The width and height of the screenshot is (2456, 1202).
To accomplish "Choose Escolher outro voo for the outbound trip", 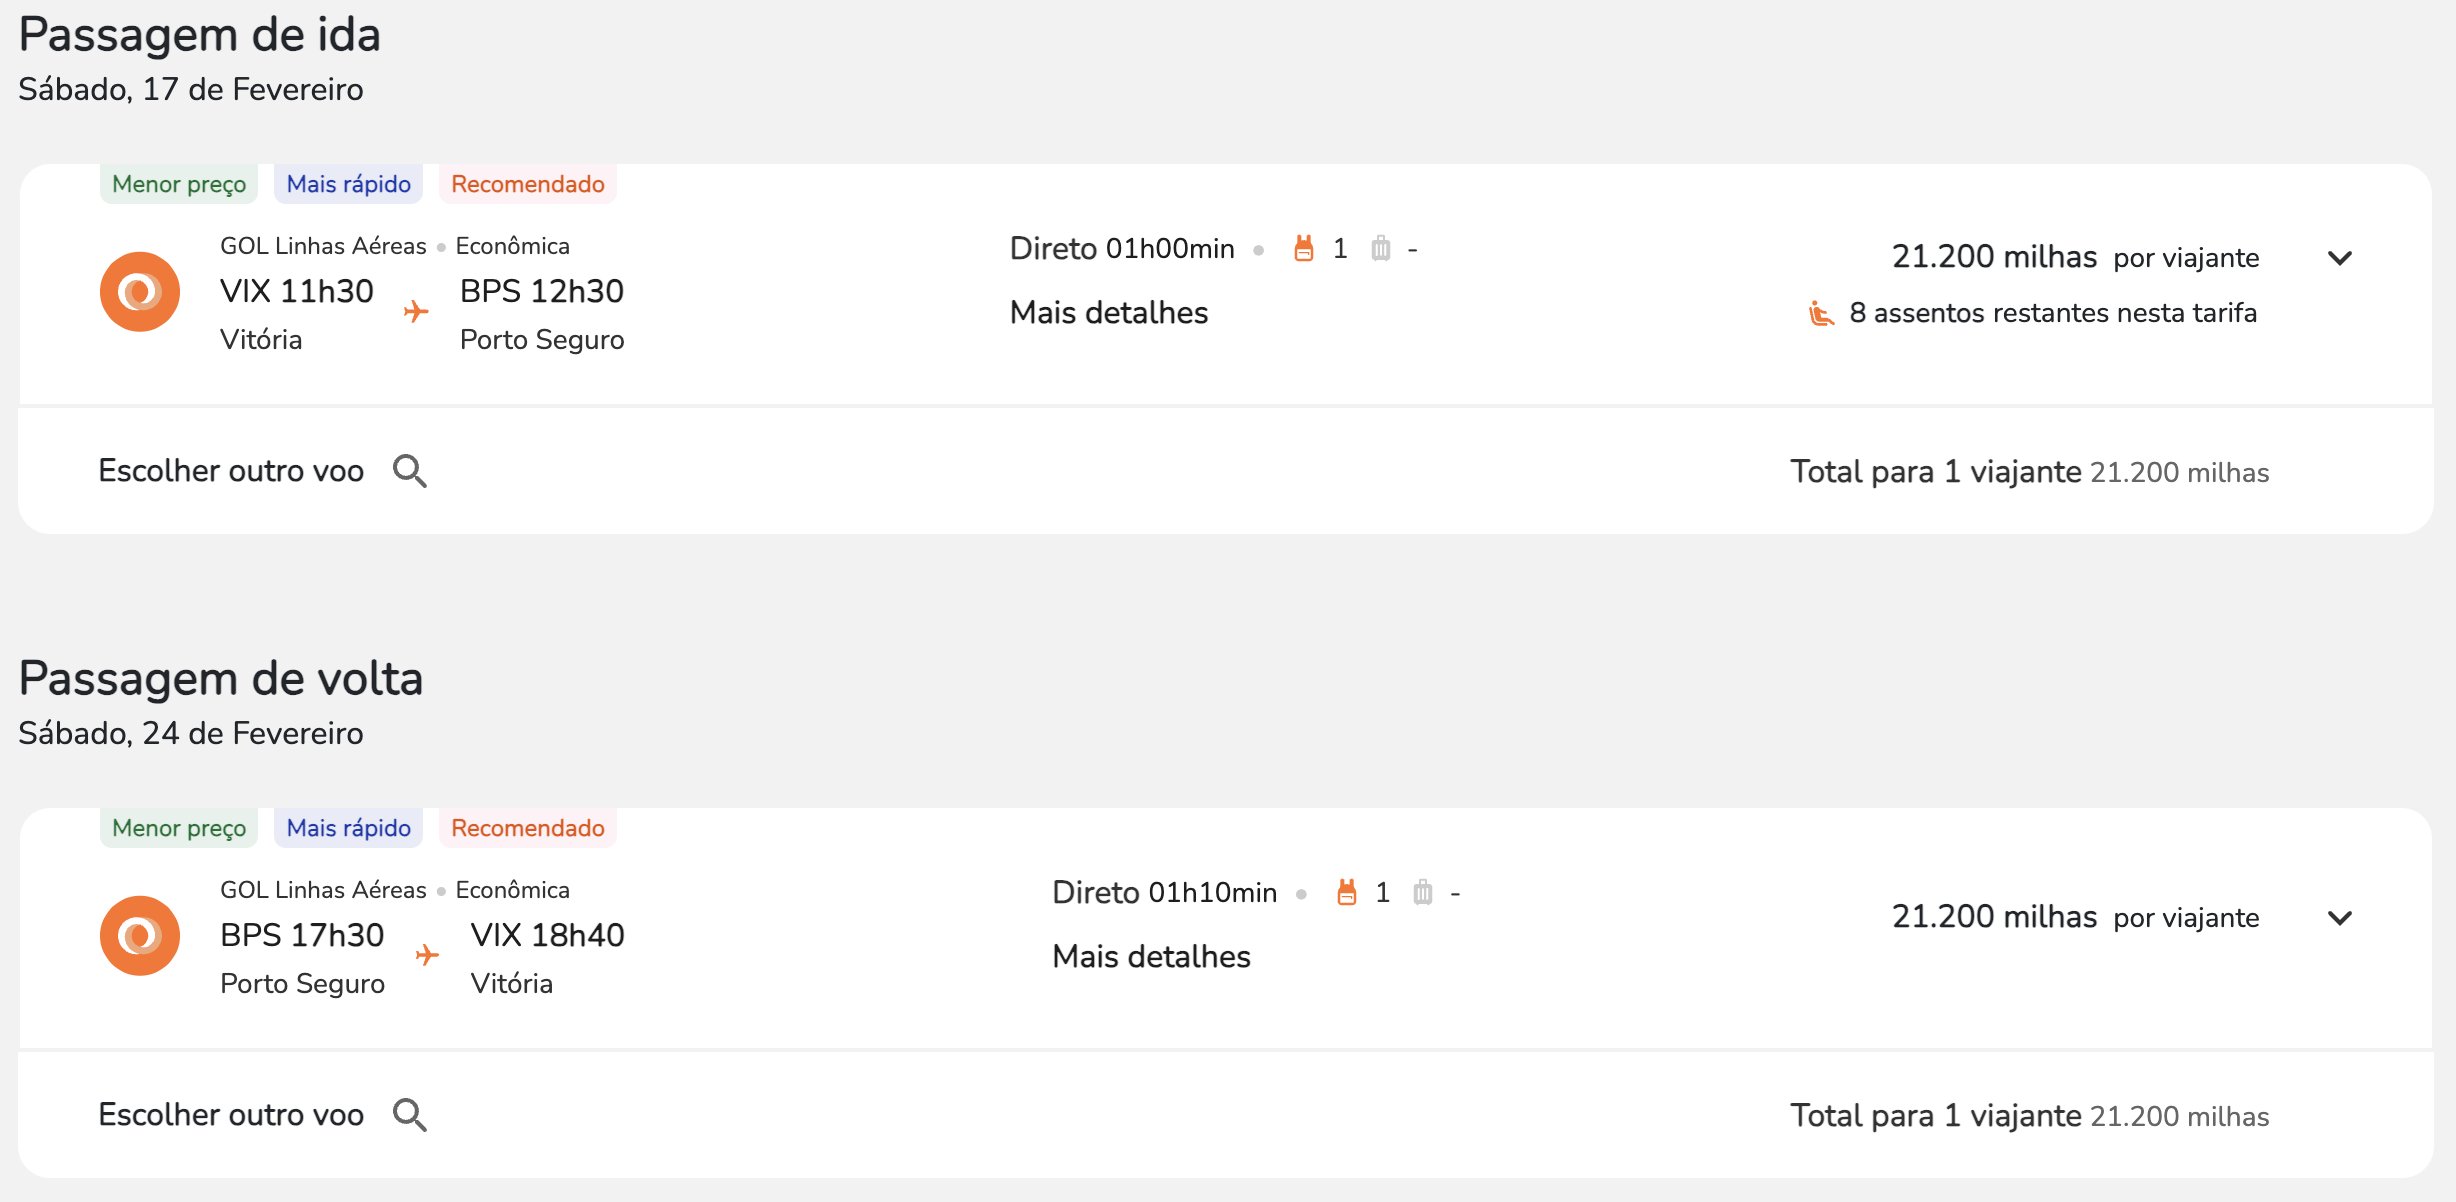I will point(231,471).
